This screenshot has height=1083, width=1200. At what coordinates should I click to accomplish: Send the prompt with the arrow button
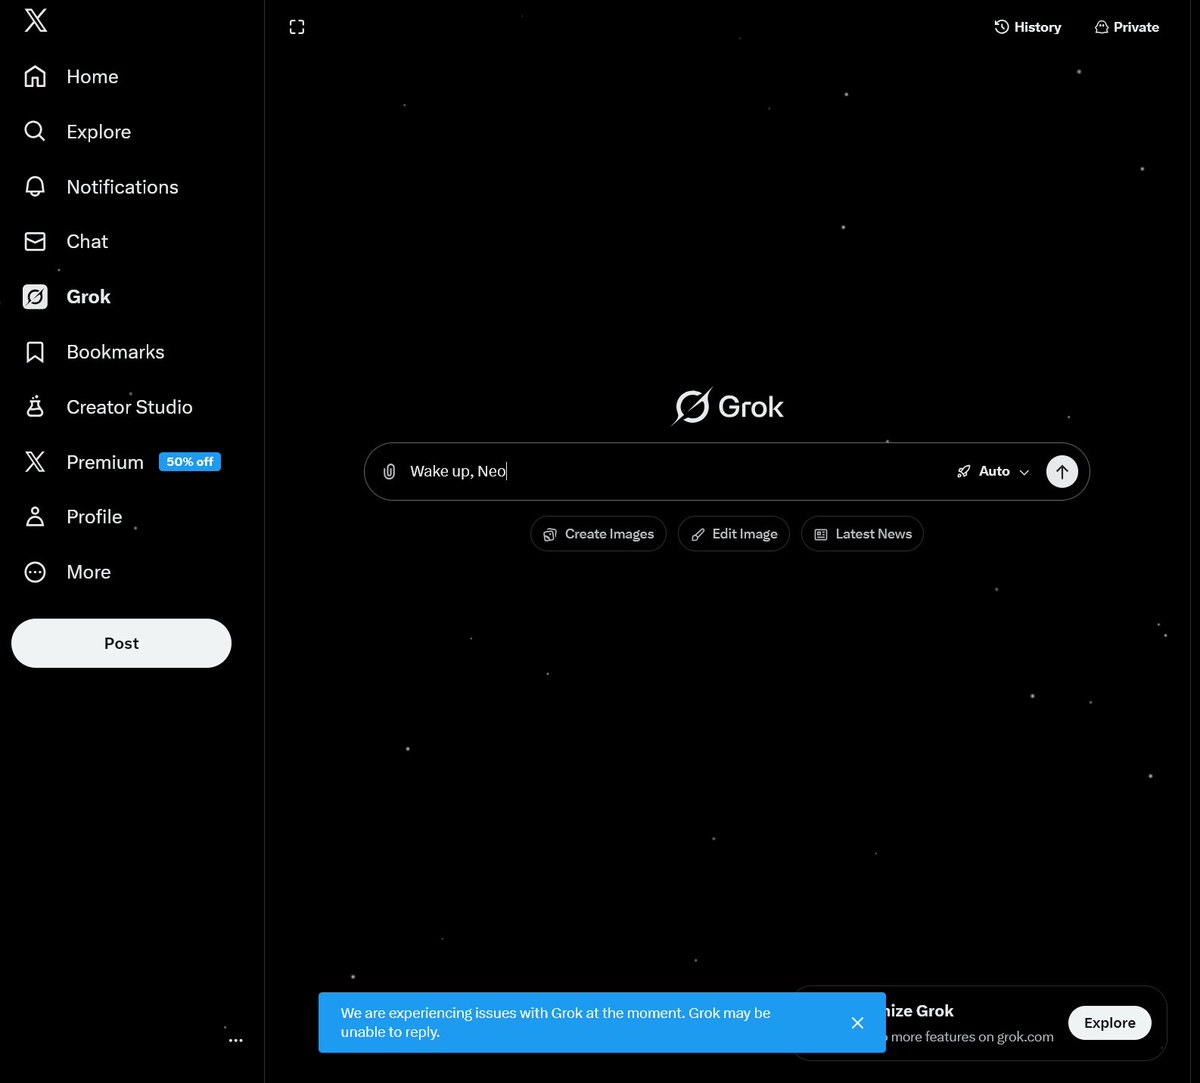tap(1062, 471)
